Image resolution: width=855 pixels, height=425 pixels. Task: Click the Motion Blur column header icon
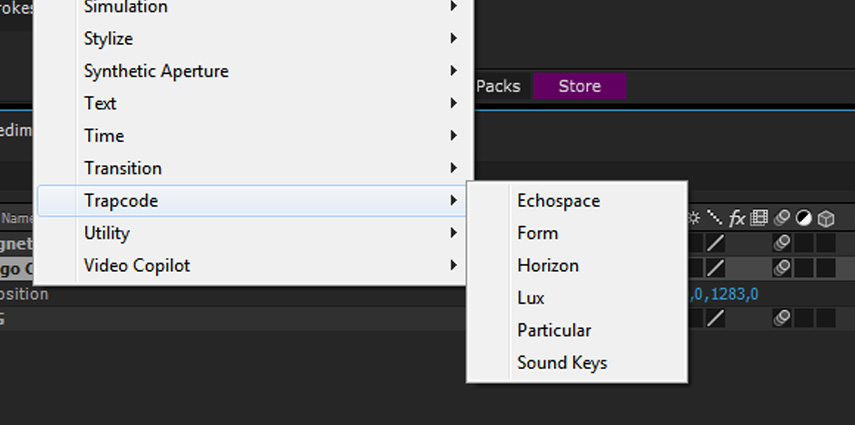click(x=781, y=218)
